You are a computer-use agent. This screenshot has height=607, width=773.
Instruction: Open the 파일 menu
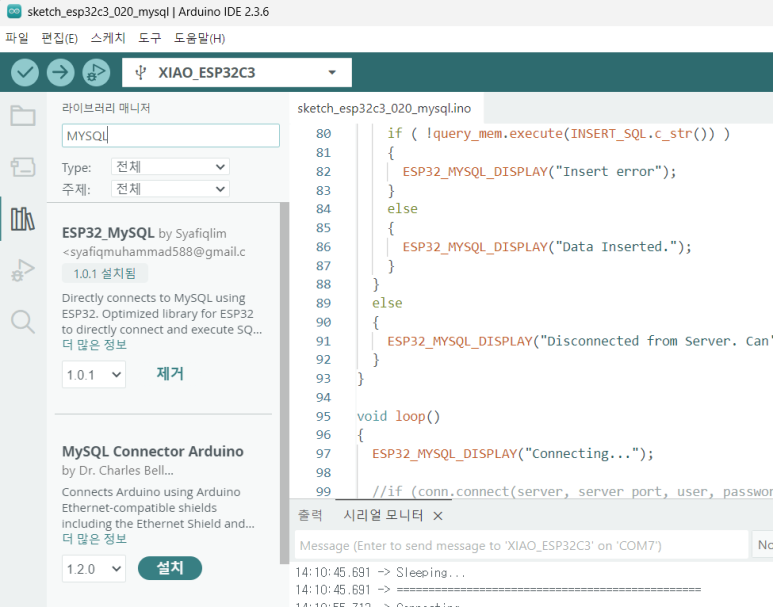[17, 38]
